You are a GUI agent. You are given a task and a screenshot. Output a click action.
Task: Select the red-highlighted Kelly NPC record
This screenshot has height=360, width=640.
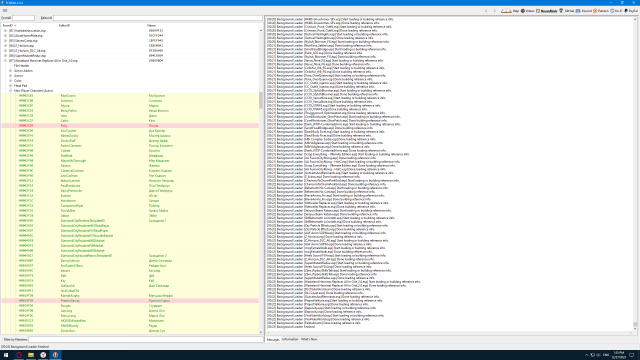tap(130, 126)
